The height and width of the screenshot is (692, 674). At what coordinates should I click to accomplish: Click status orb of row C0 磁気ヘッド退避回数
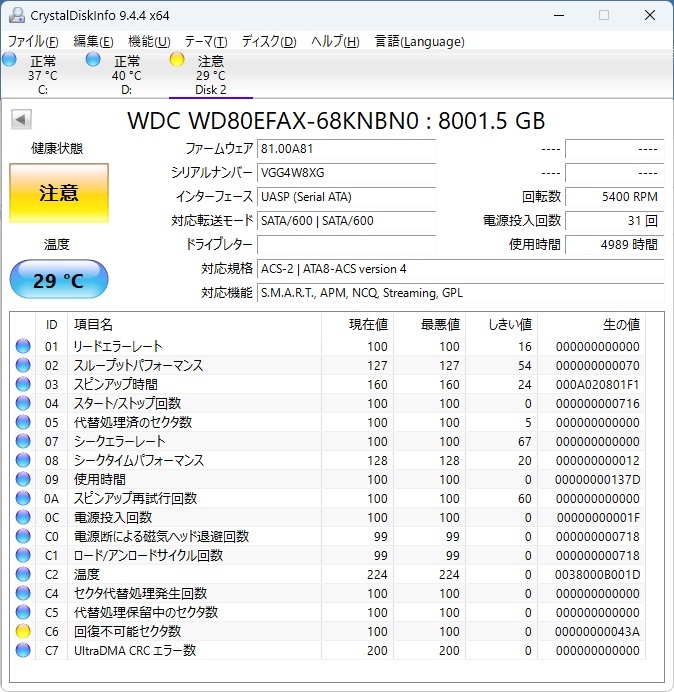pos(23,536)
